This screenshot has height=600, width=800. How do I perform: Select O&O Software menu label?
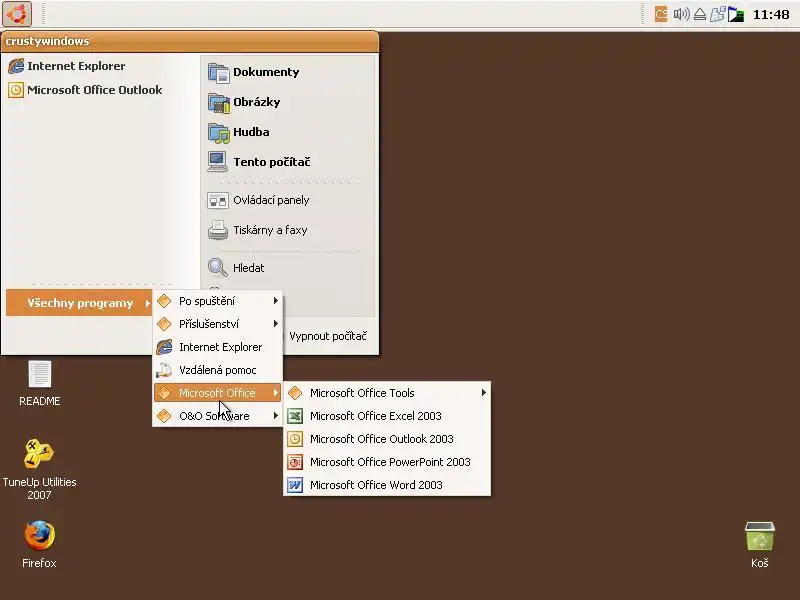(214, 416)
